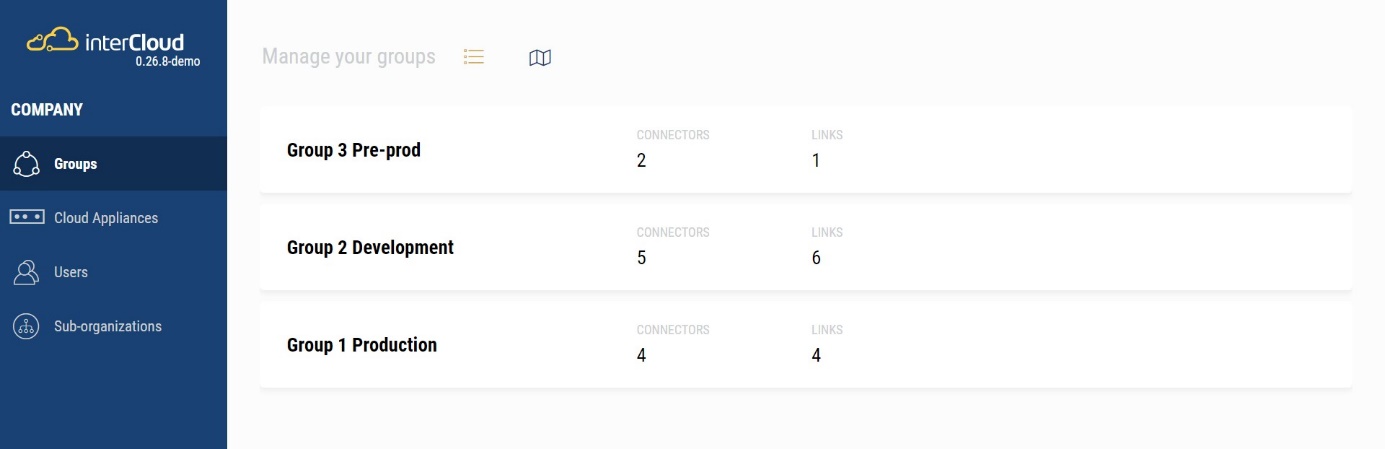Open the Group 3 Pre-prod group

tap(354, 150)
